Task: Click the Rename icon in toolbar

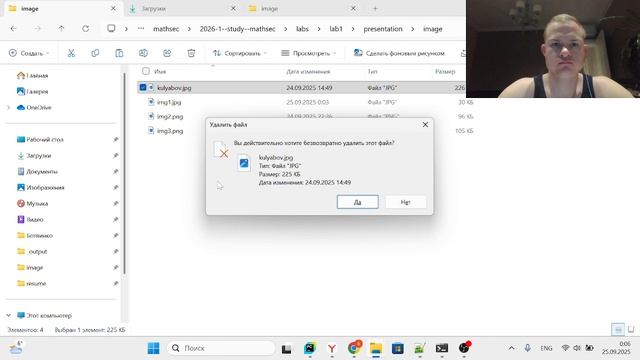Action: [143, 53]
